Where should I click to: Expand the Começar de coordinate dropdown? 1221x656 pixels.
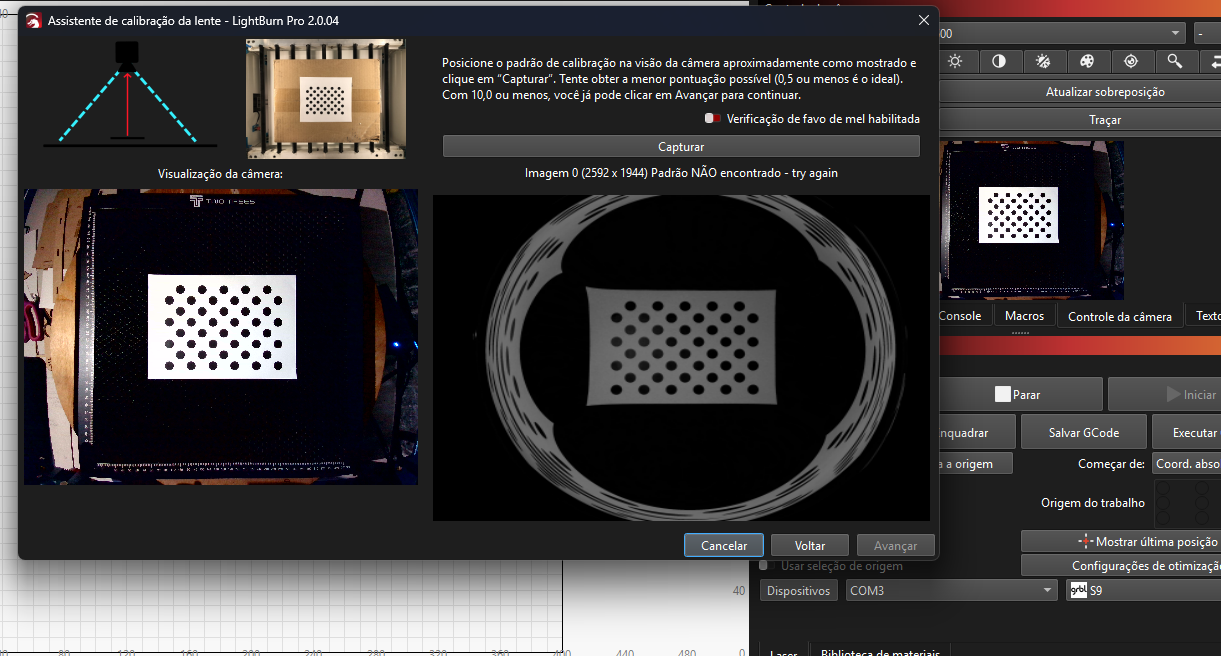[1186, 464]
